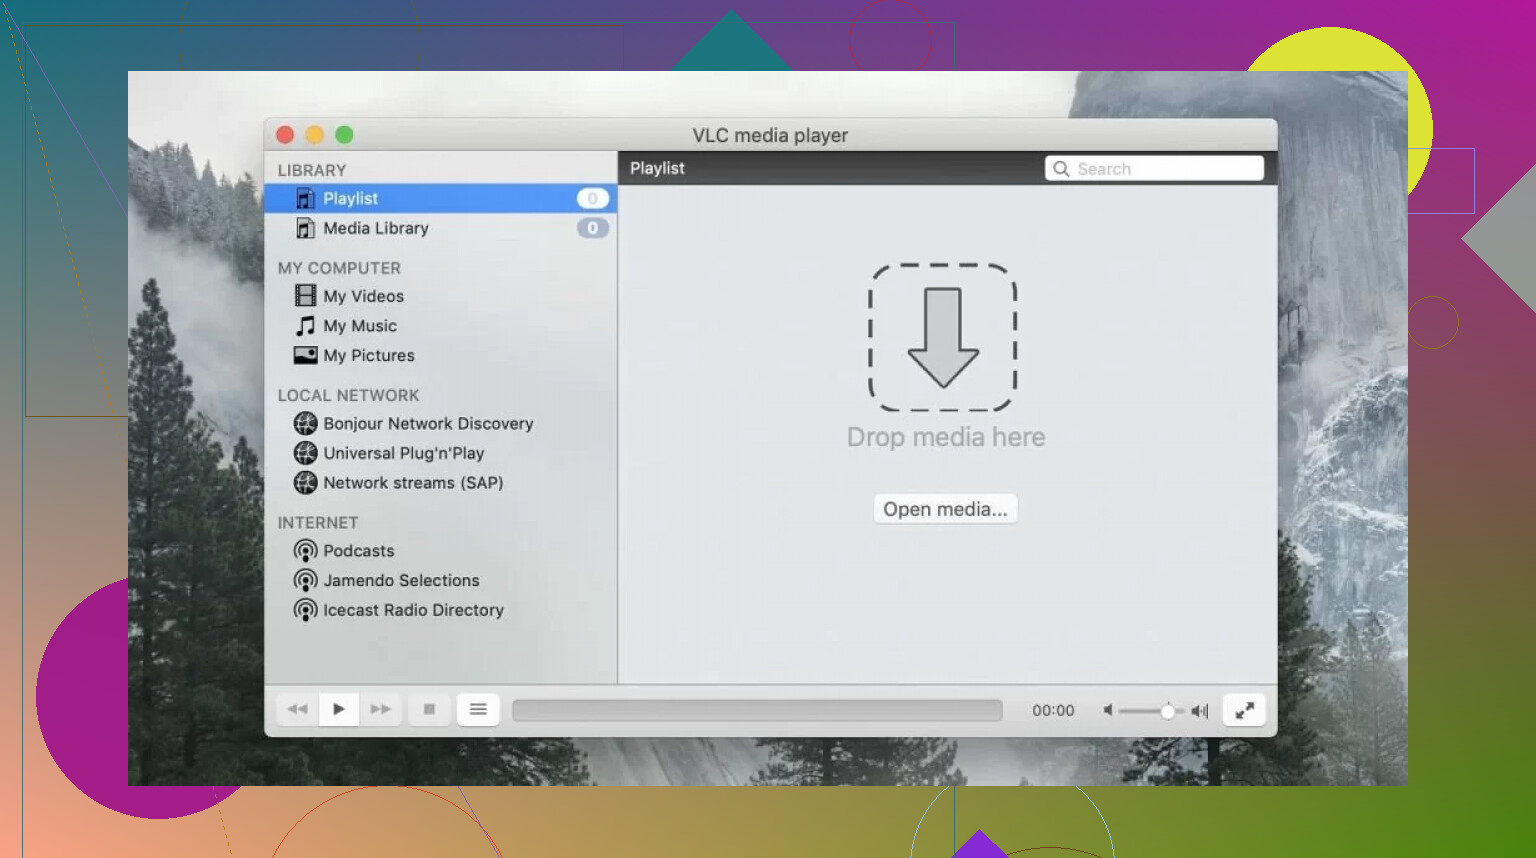Click the playback progress bar
The width and height of the screenshot is (1536, 858).
click(x=757, y=710)
